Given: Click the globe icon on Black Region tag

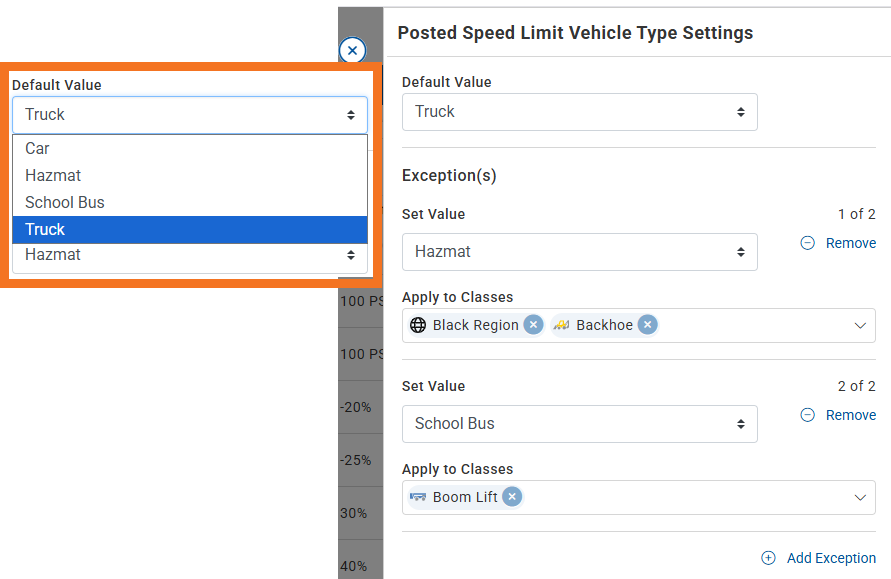Looking at the screenshot, I should click(418, 325).
